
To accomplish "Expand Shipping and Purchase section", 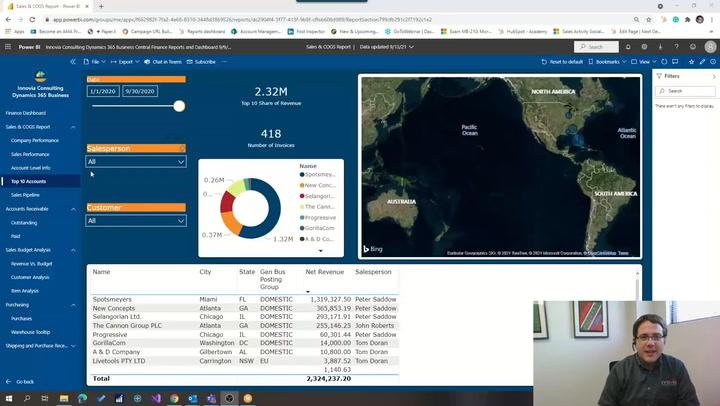I will [73, 346].
